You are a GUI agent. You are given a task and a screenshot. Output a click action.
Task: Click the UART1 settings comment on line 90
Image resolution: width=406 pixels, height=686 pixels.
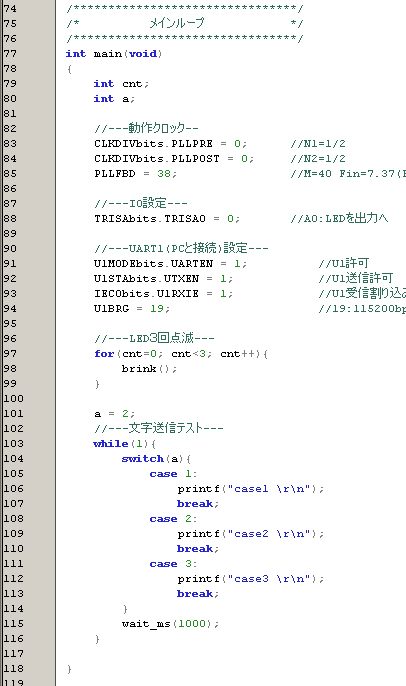(181, 248)
